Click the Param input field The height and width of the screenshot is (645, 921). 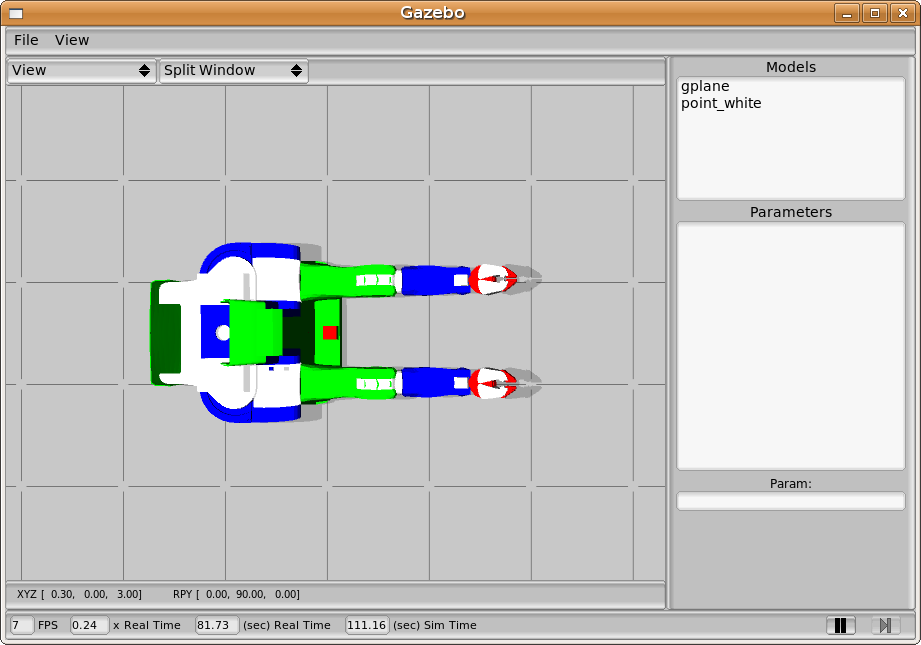point(791,502)
